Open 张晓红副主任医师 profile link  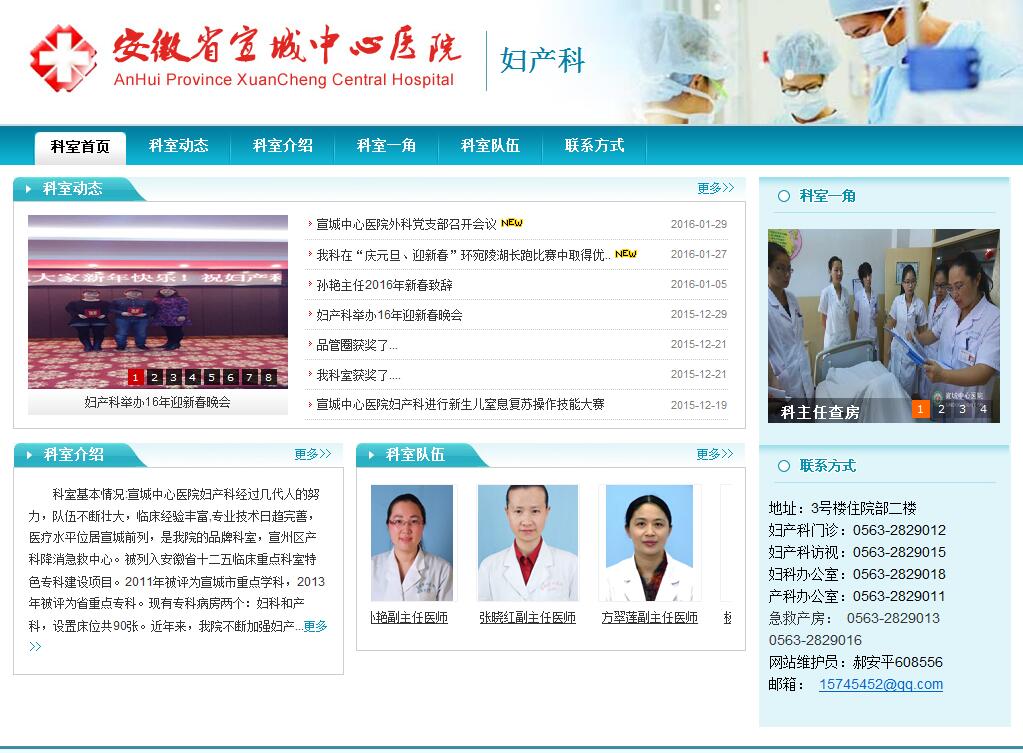pos(527,617)
